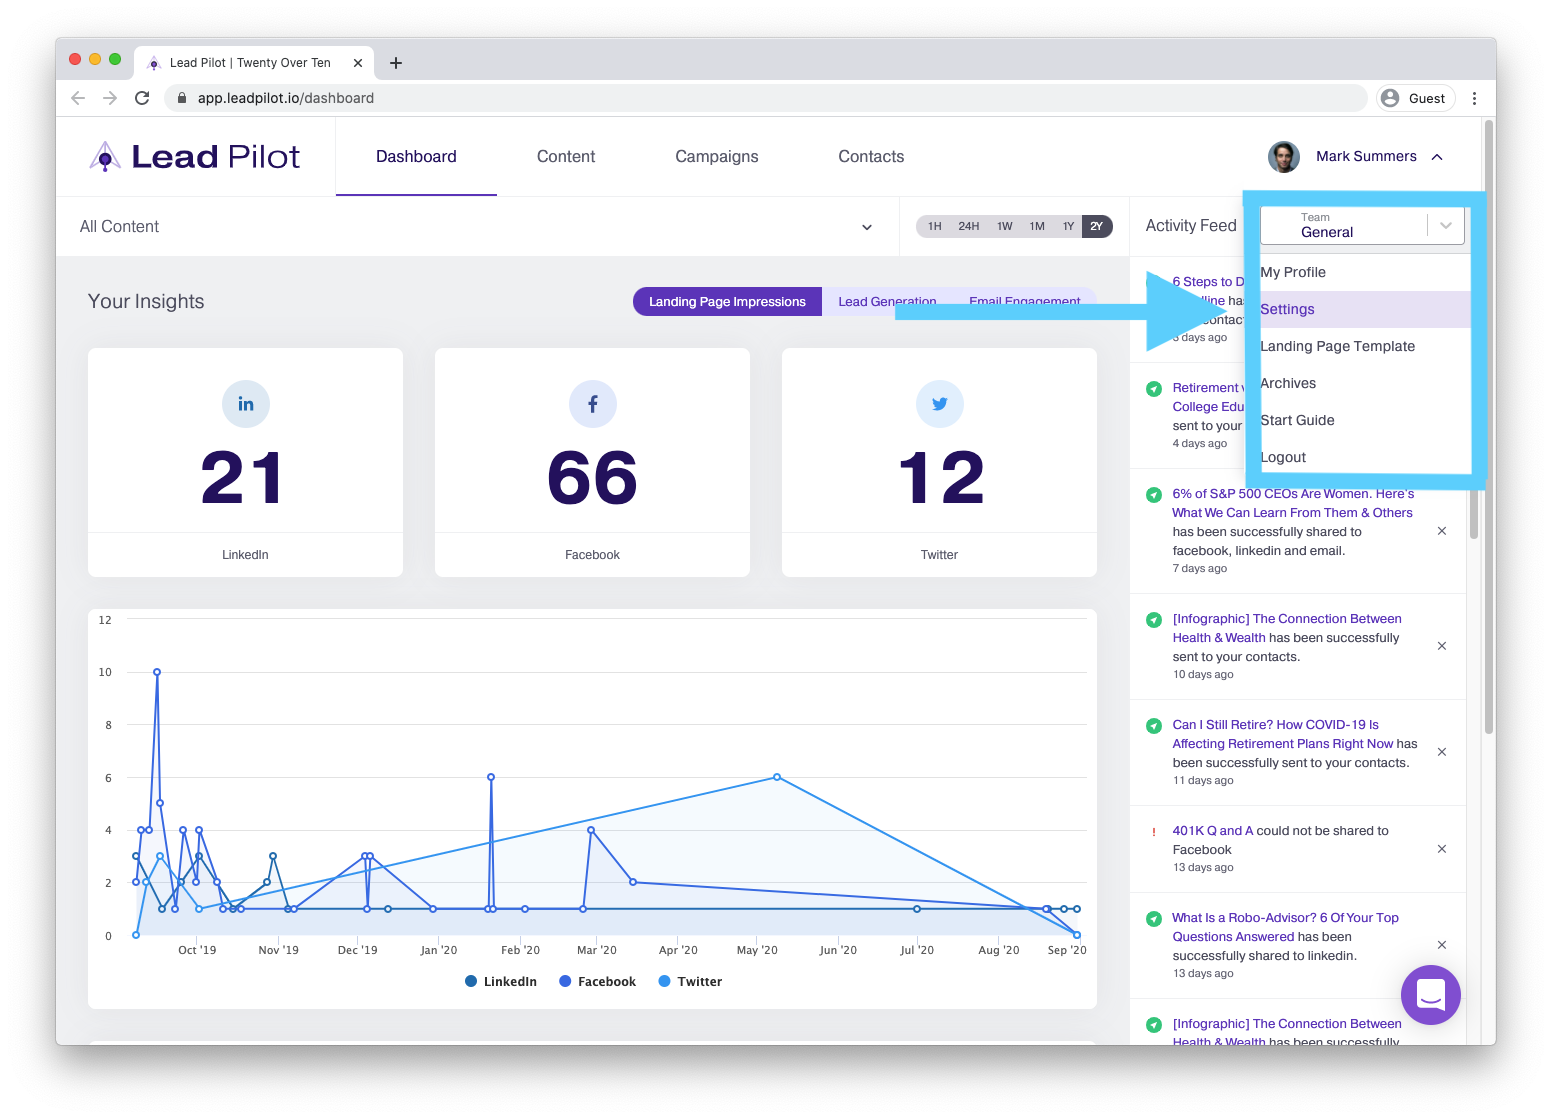Screen dimensions: 1552x1119
Task: Dismiss the 401K Q and A notification
Action: tap(1442, 849)
